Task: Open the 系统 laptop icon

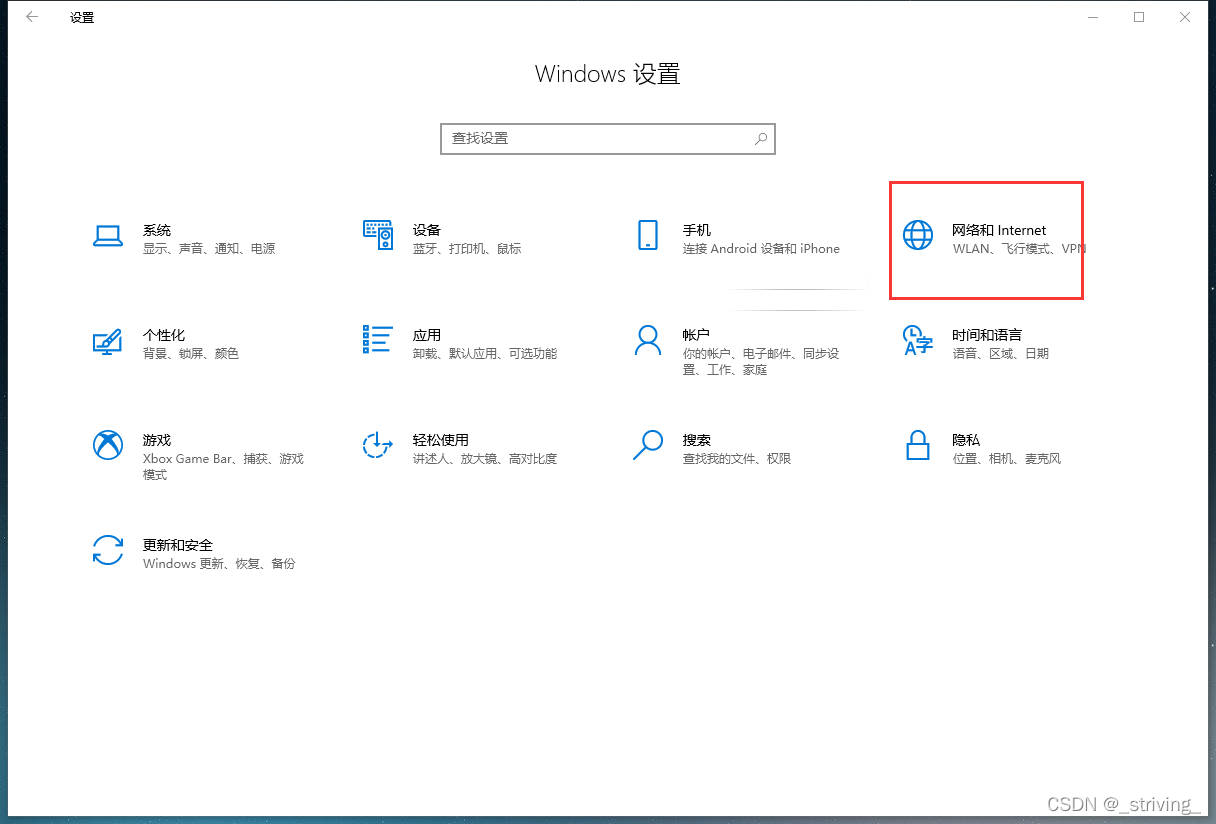Action: (x=108, y=236)
